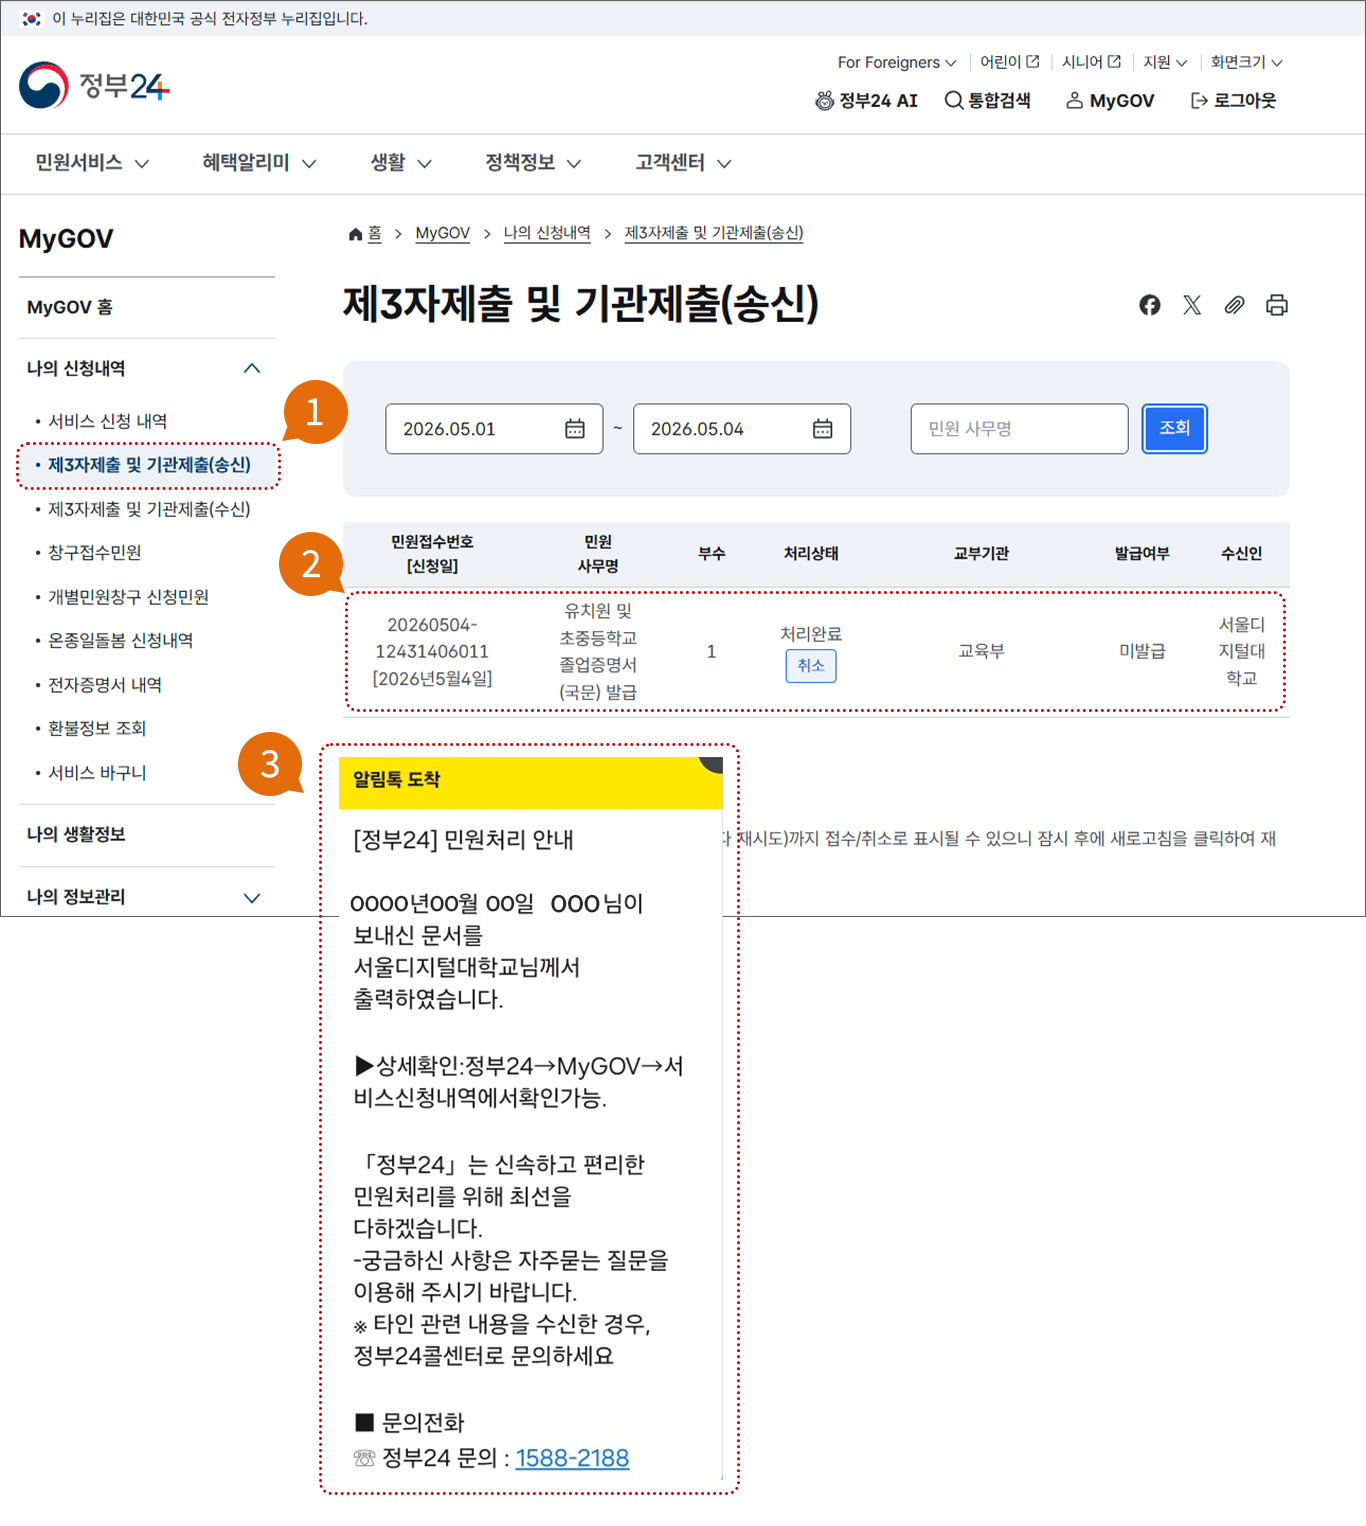Click end date field 2026.05.04

click(x=742, y=429)
